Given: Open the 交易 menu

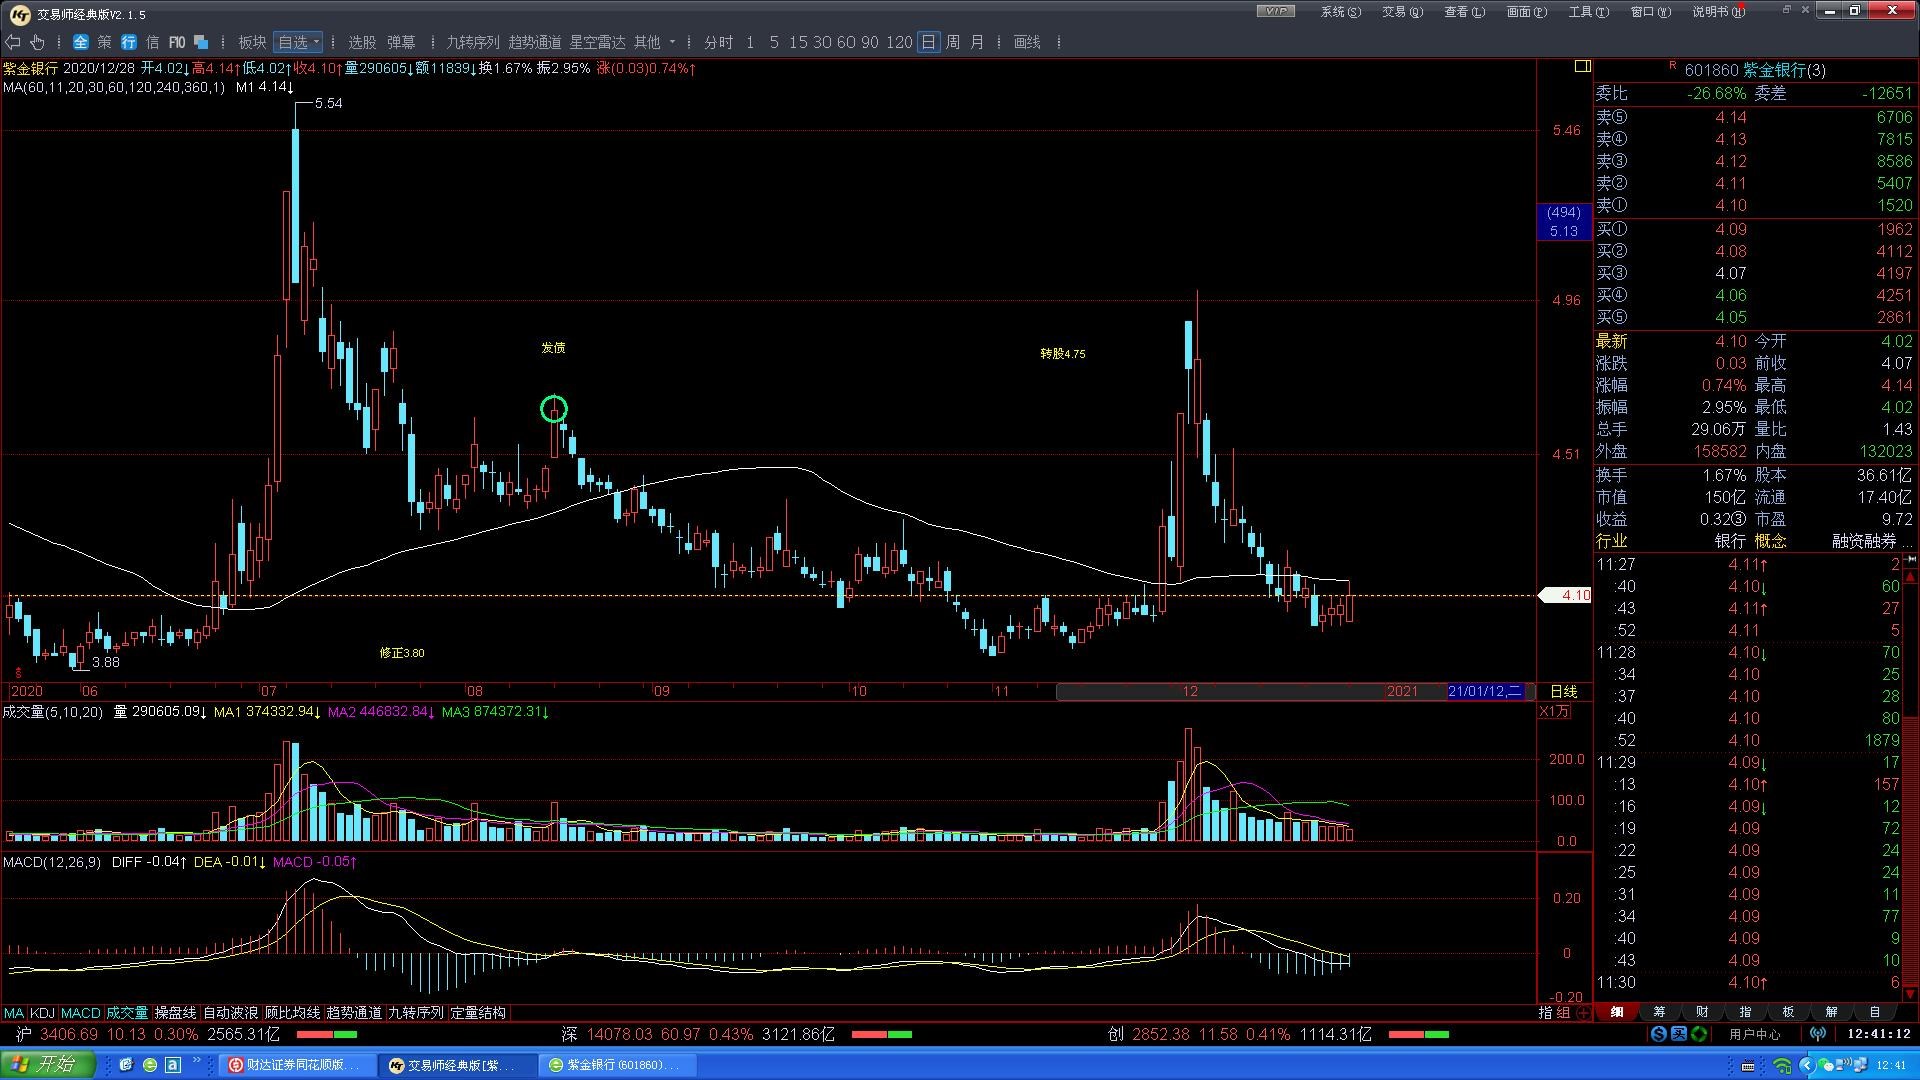Looking at the screenshot, I should tap(1402, 12).
